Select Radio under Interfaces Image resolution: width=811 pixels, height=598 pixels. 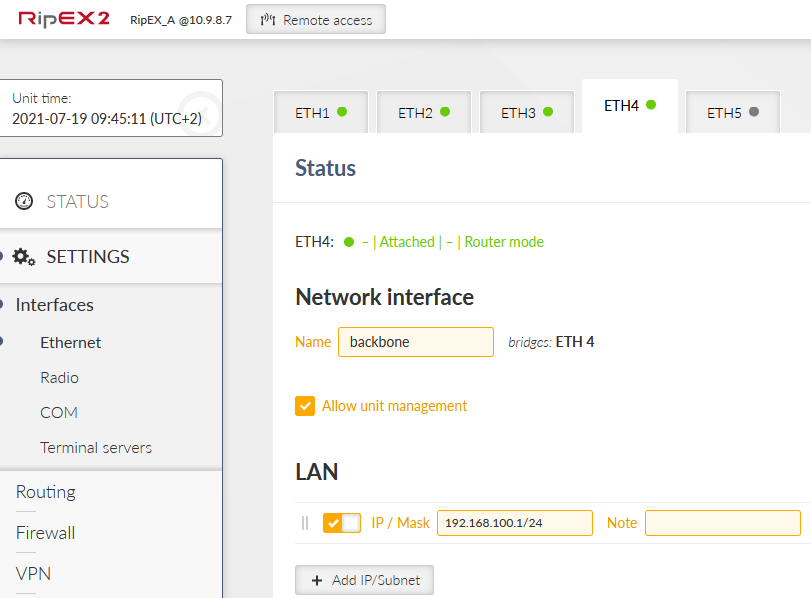59,378
